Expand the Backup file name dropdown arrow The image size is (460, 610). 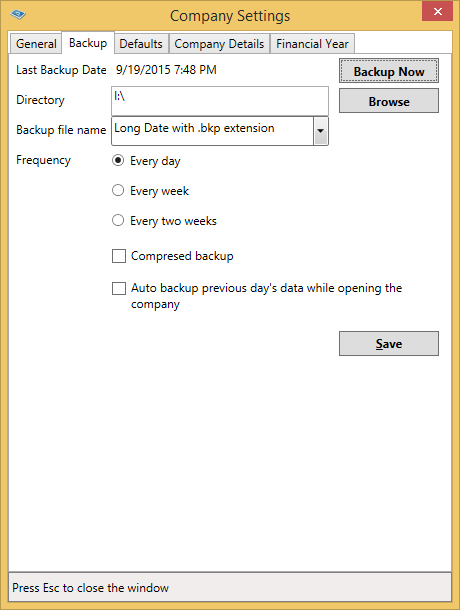point(320,131)
